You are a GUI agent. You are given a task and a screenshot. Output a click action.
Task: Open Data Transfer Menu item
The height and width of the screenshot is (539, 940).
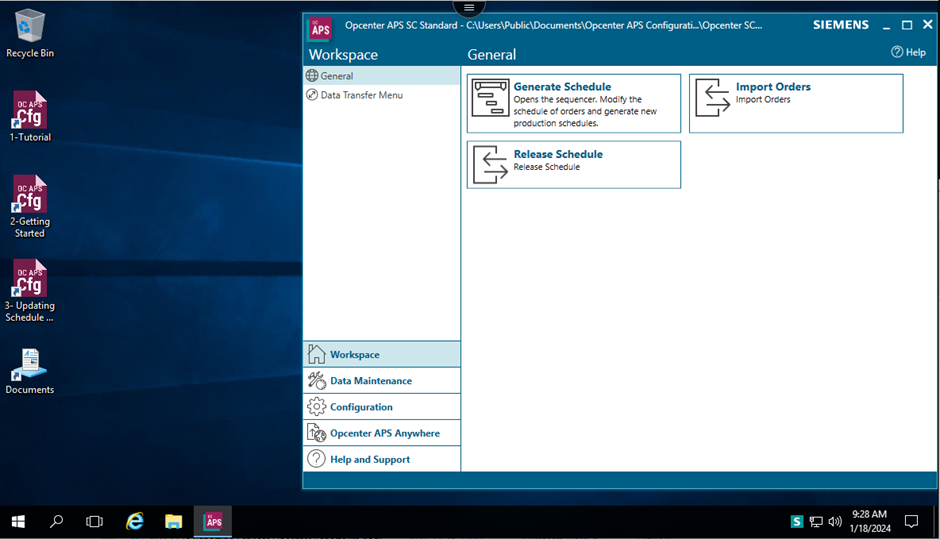click(x=361, y=95)
